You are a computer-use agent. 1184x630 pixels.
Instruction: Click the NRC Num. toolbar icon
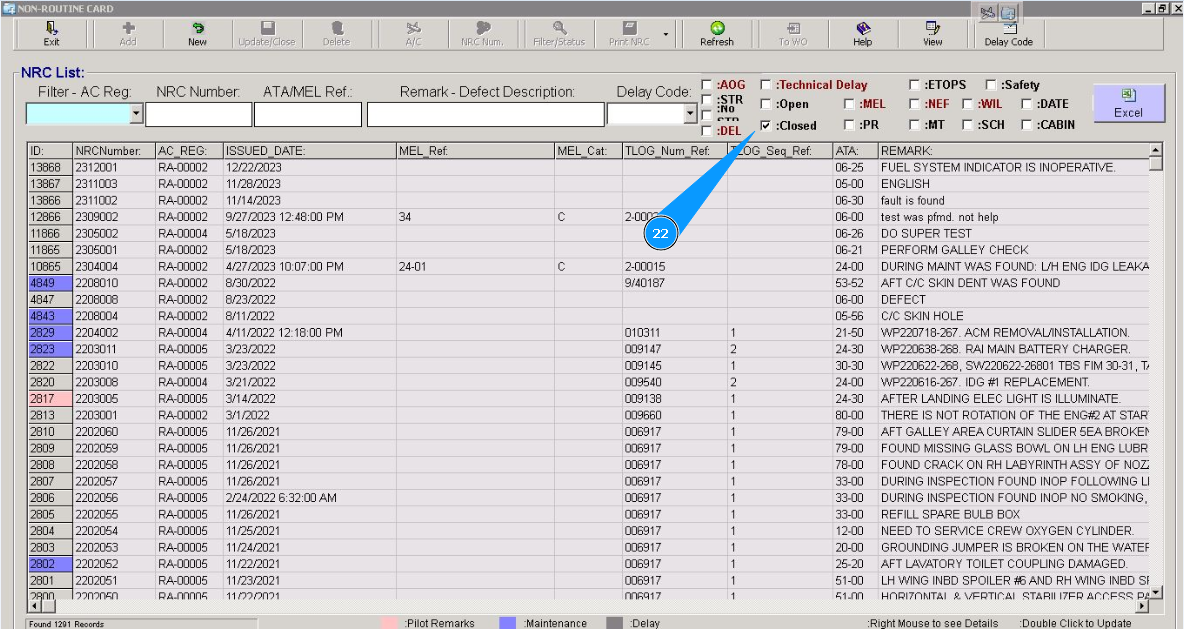(483, 34)
